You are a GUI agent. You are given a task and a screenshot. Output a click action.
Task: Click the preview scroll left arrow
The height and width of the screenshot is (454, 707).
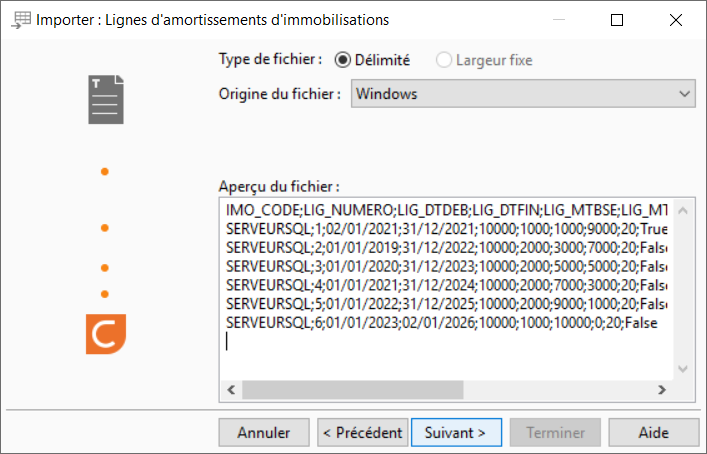[x=231, y=390]
